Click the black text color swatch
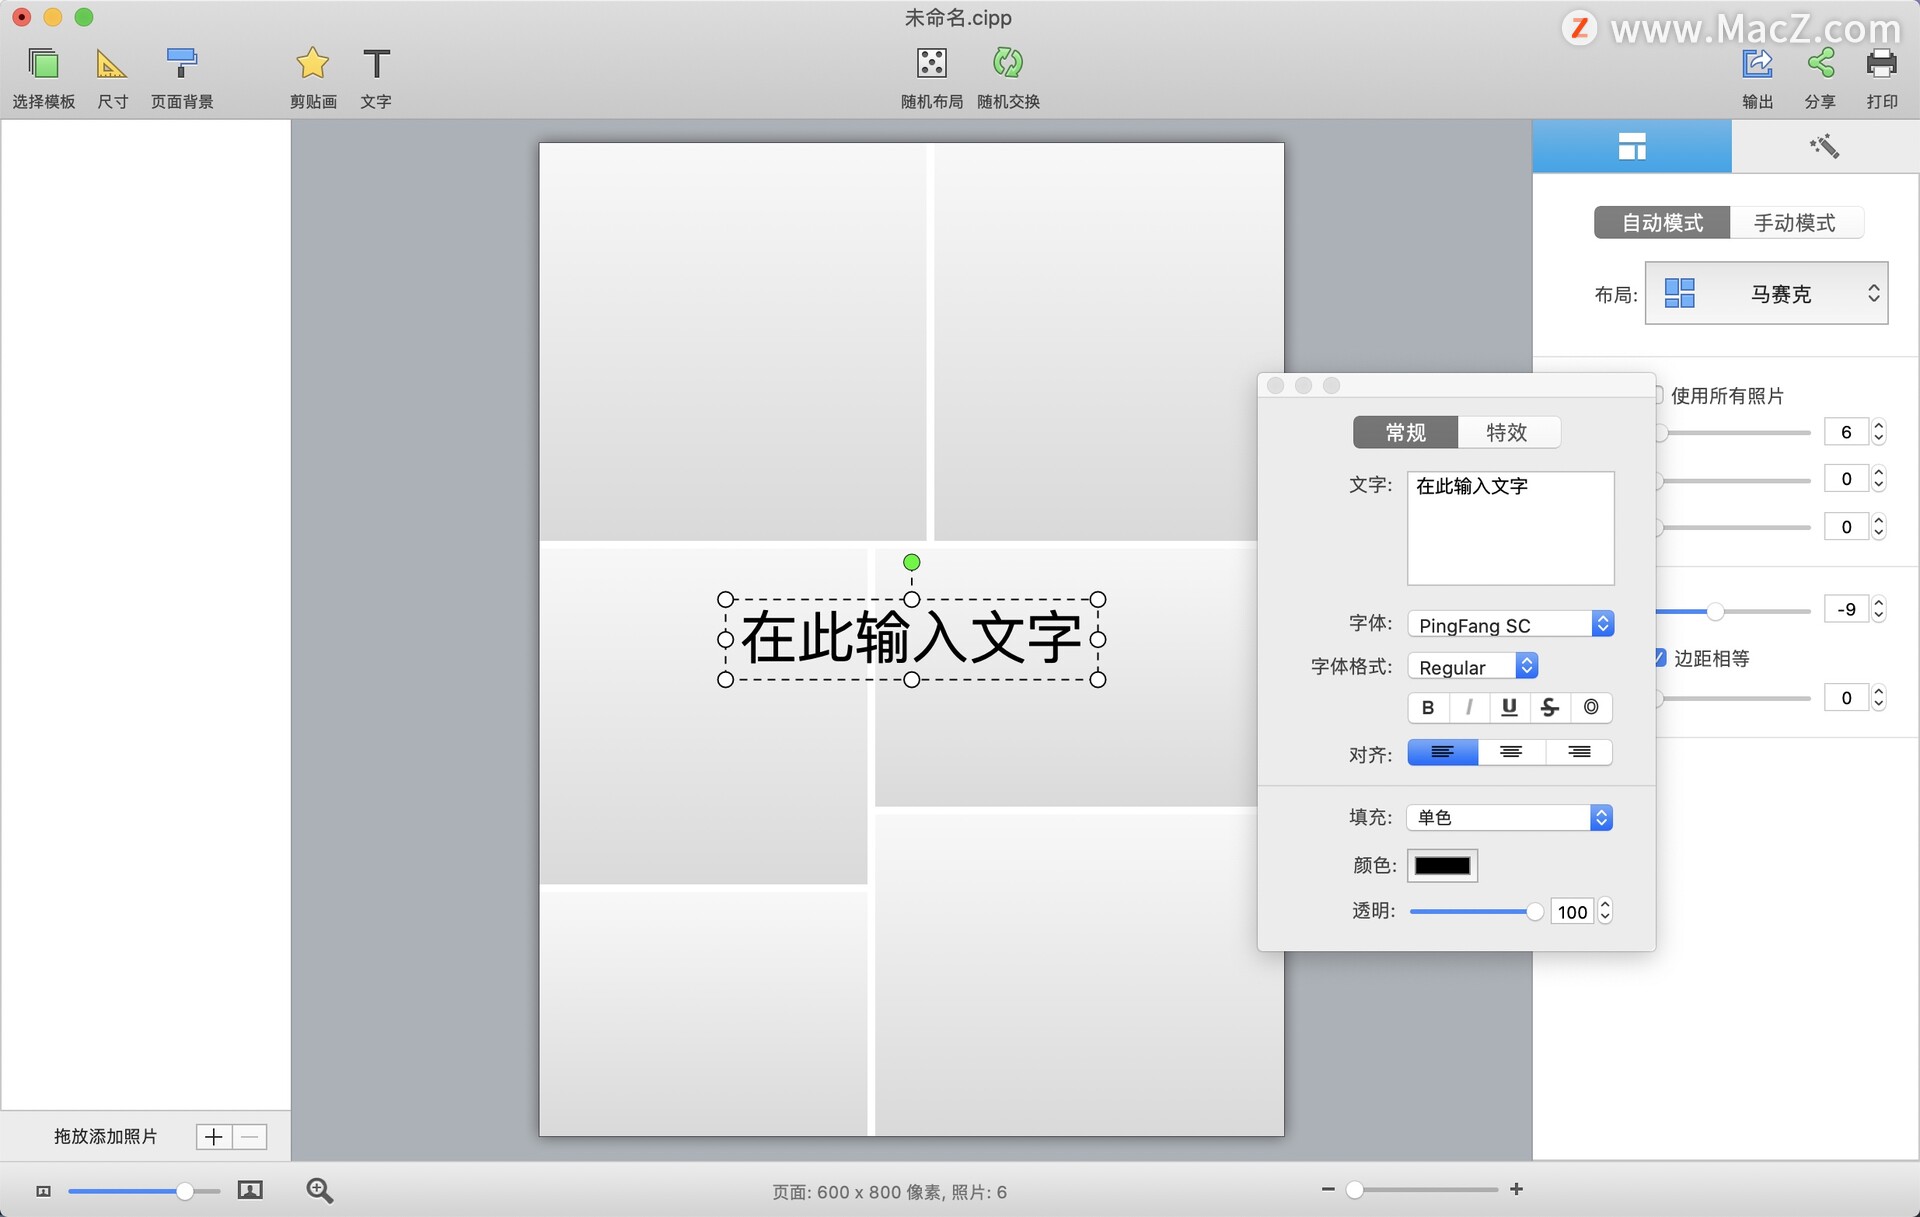 pyautogui.click(x=1442, y=865)
